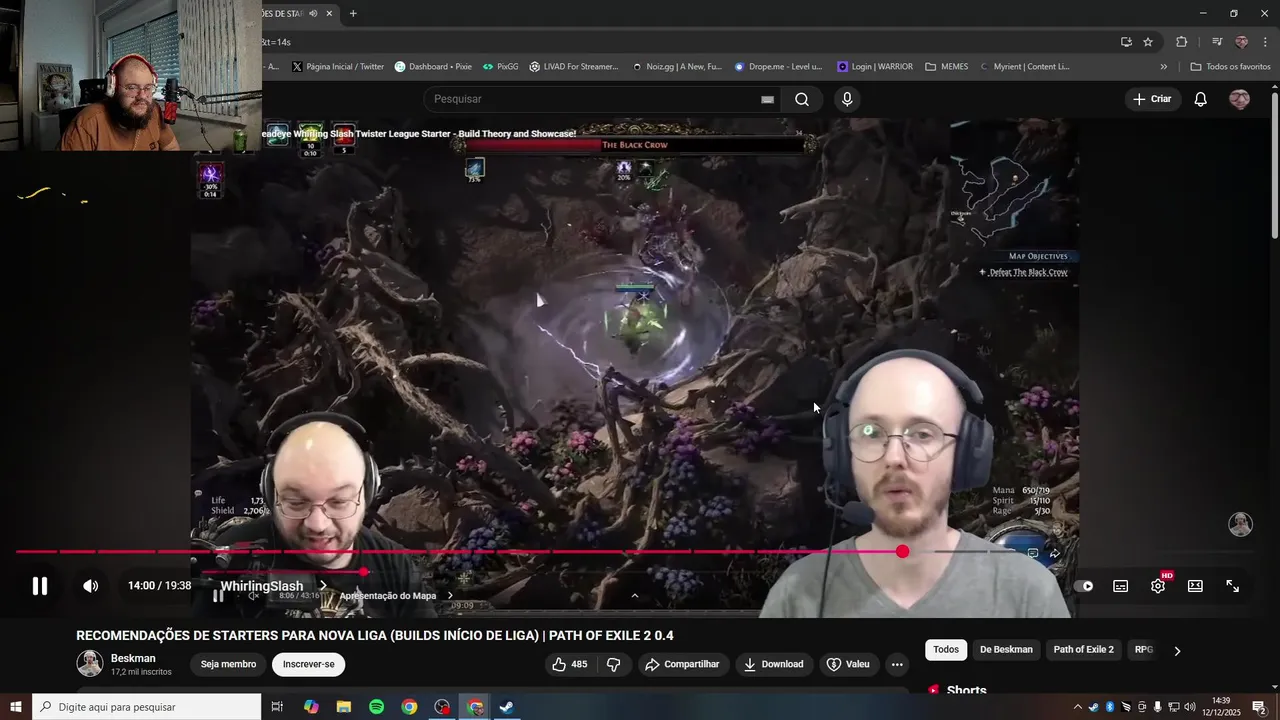Open the Login | WARRIOR bookmark
Screen dimensions: 1280x720
[x=875, y=67]
